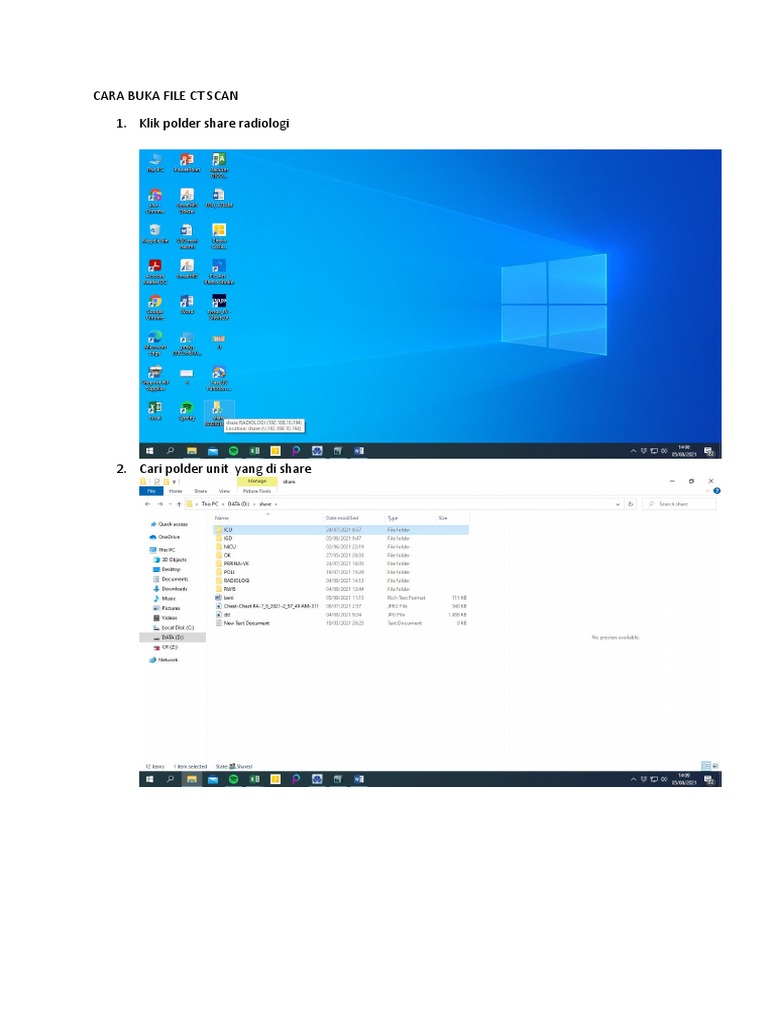Launch the Google Chrome desktop icon
This screenshot has height=1024, width=768.
click(155, 306)
